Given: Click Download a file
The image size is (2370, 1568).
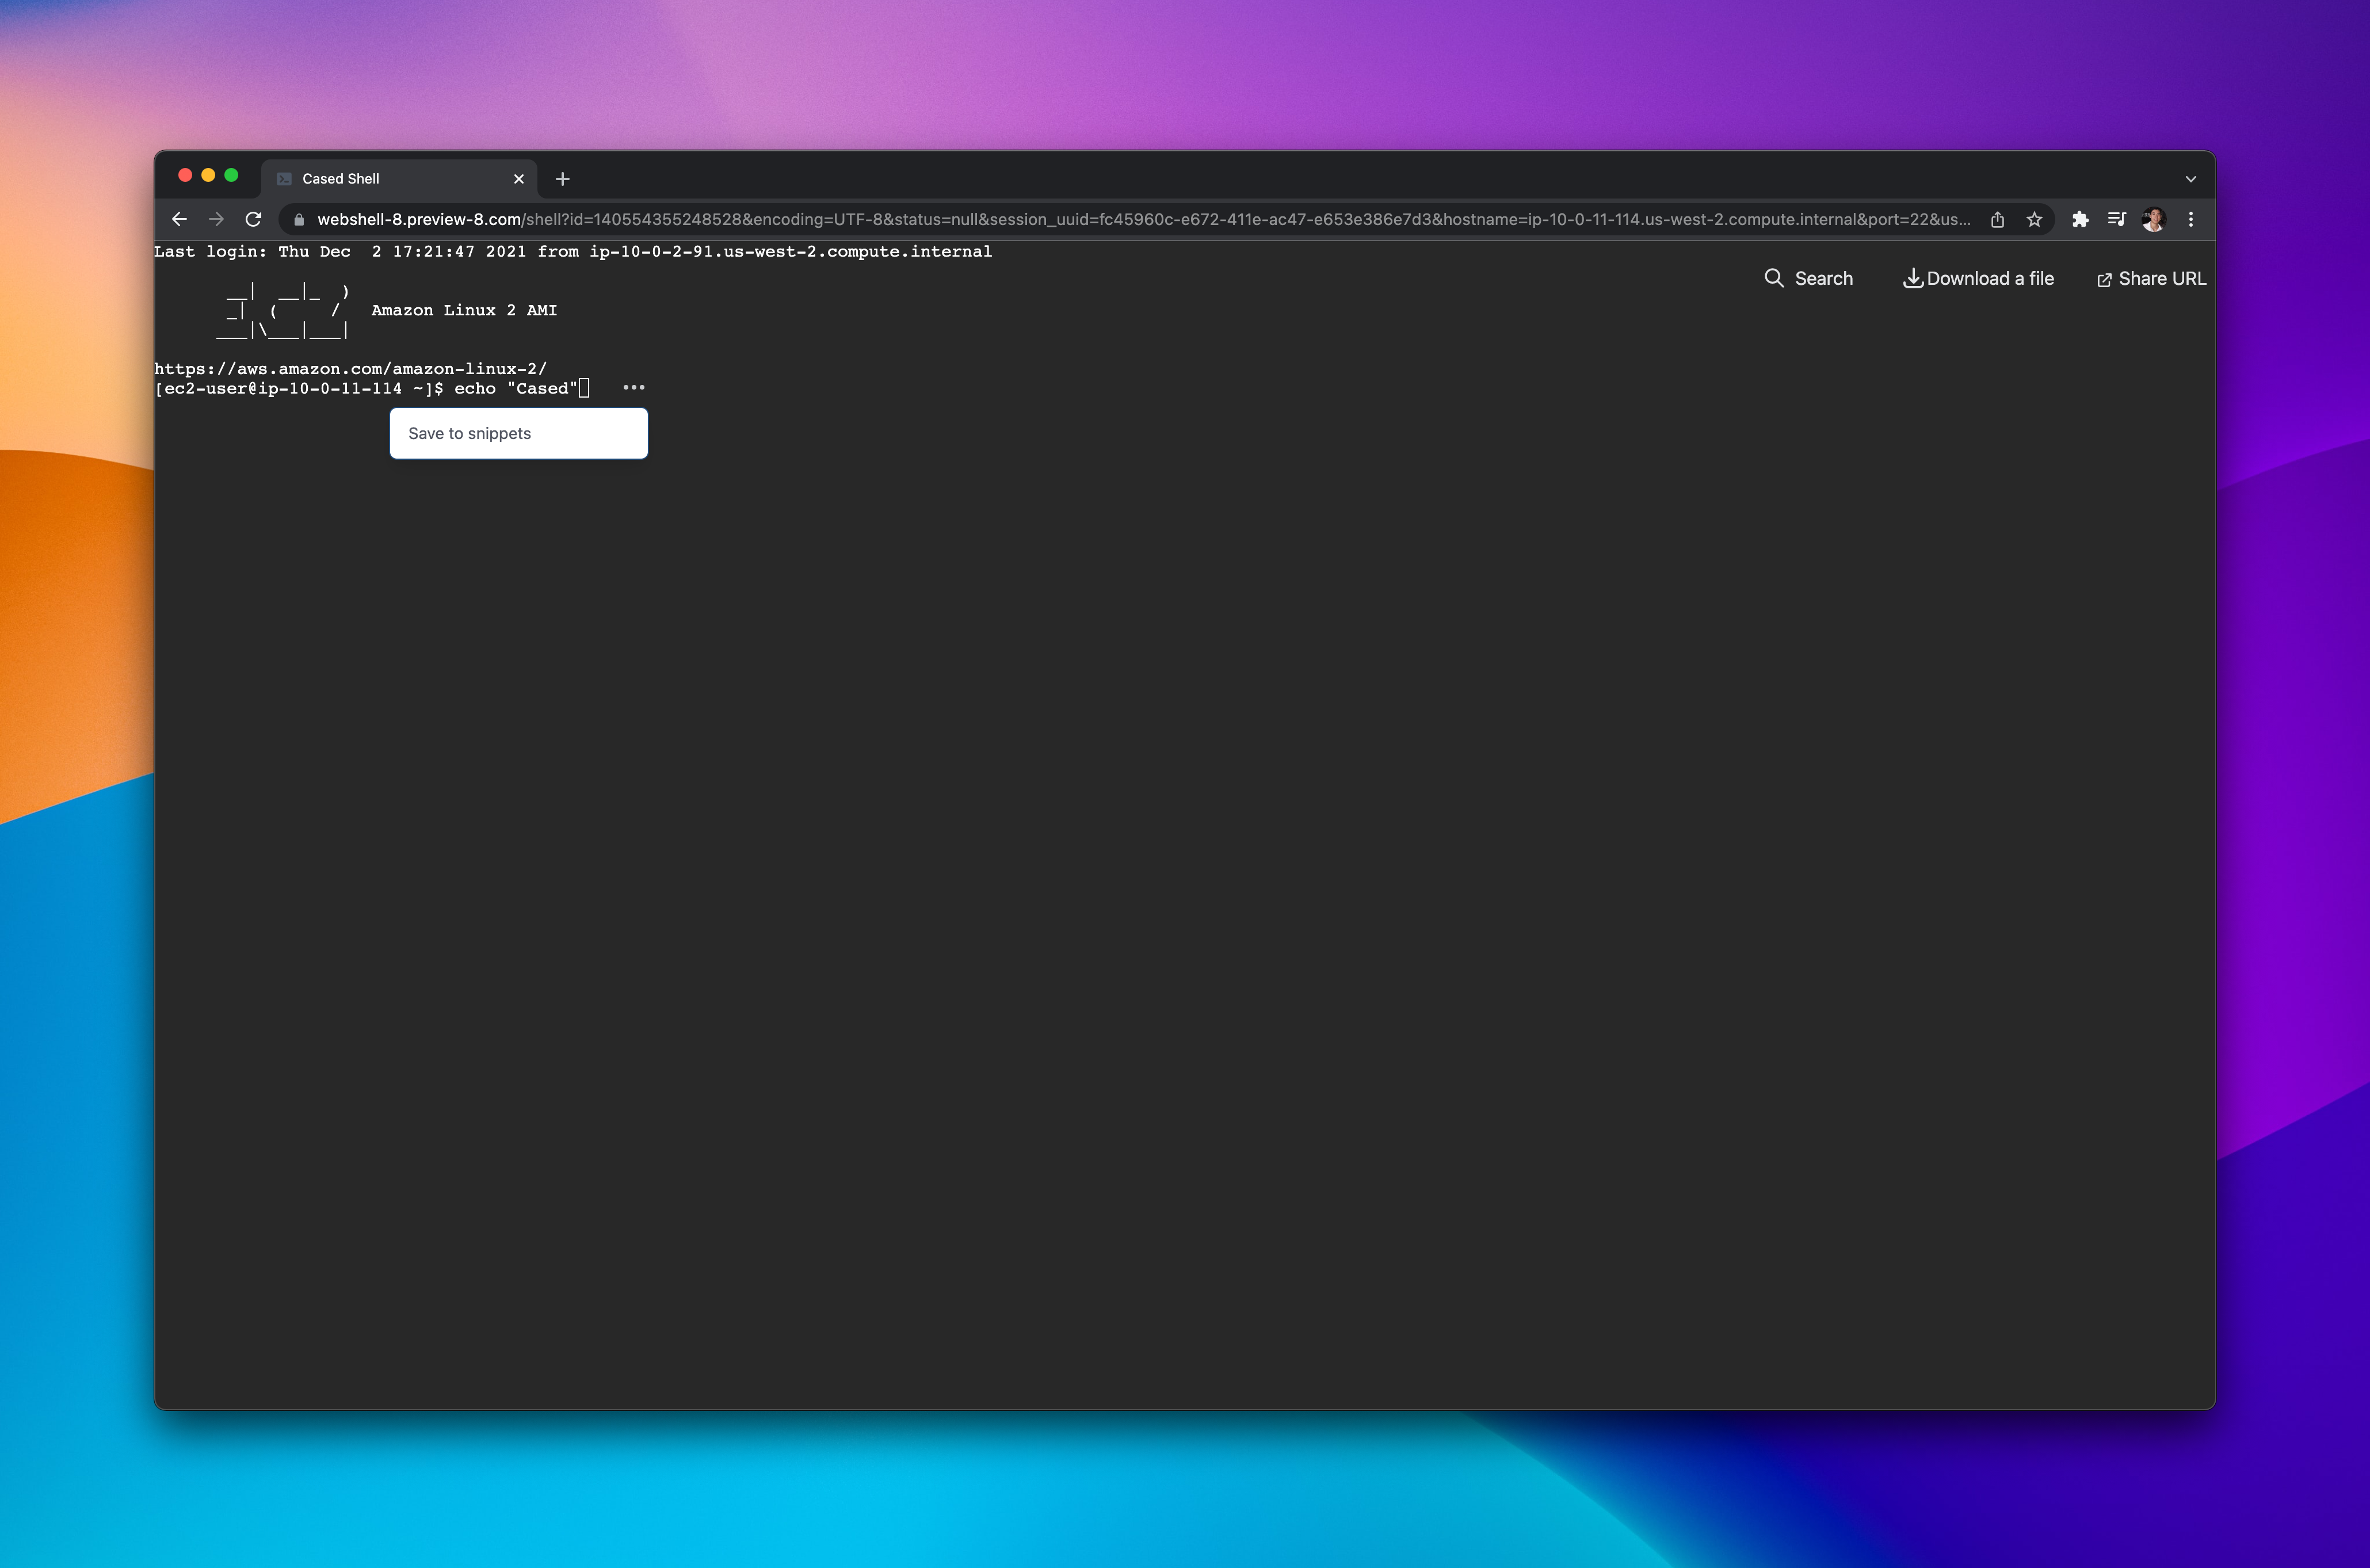Looking at the screenshot, I should coord(1978,278).
